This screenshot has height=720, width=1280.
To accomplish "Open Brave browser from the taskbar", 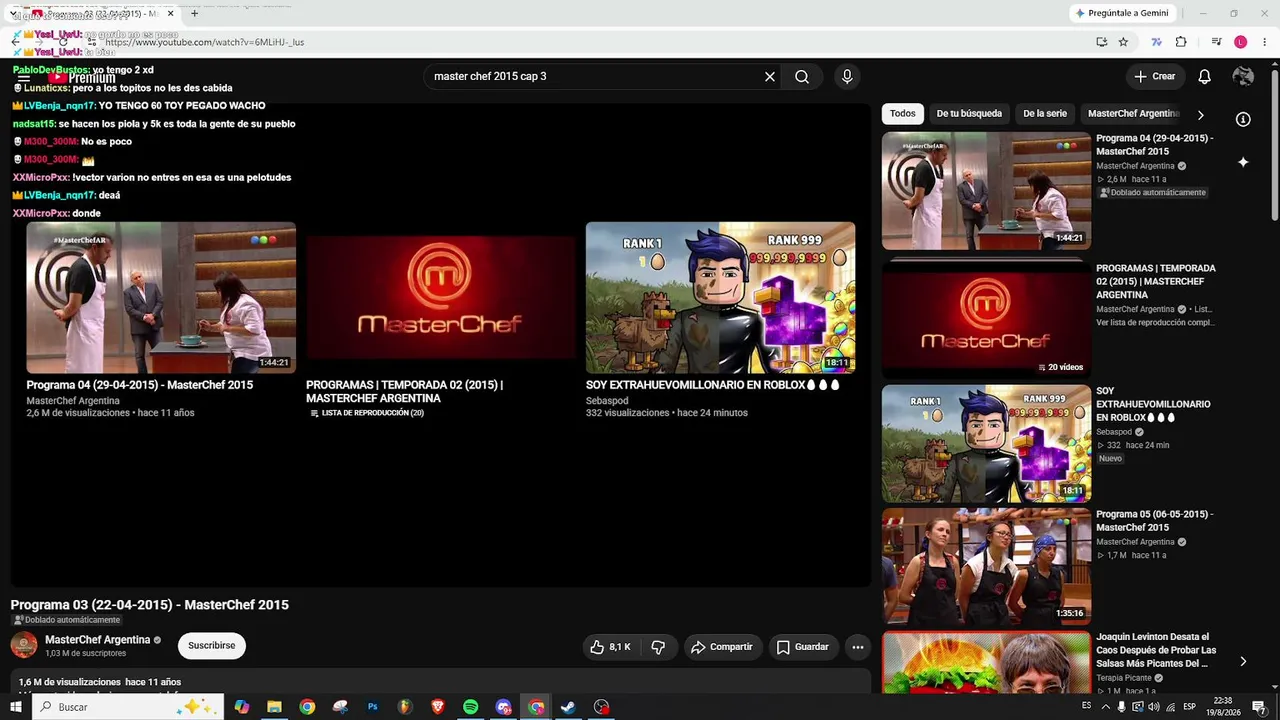I will 438,707.
